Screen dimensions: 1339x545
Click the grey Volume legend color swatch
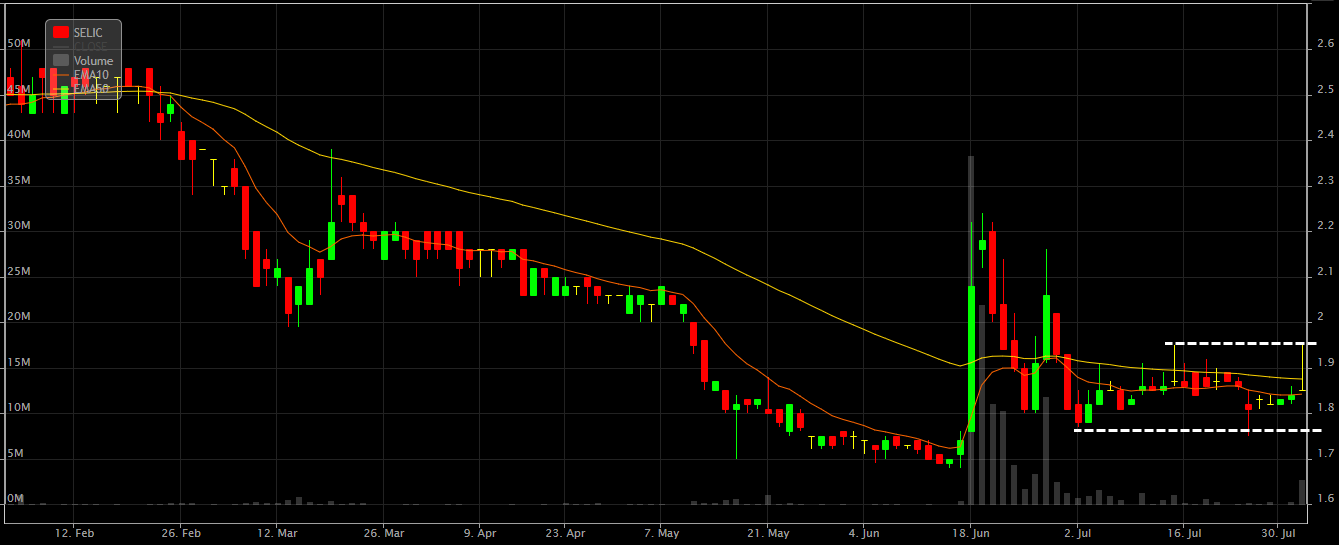point(61,61)
